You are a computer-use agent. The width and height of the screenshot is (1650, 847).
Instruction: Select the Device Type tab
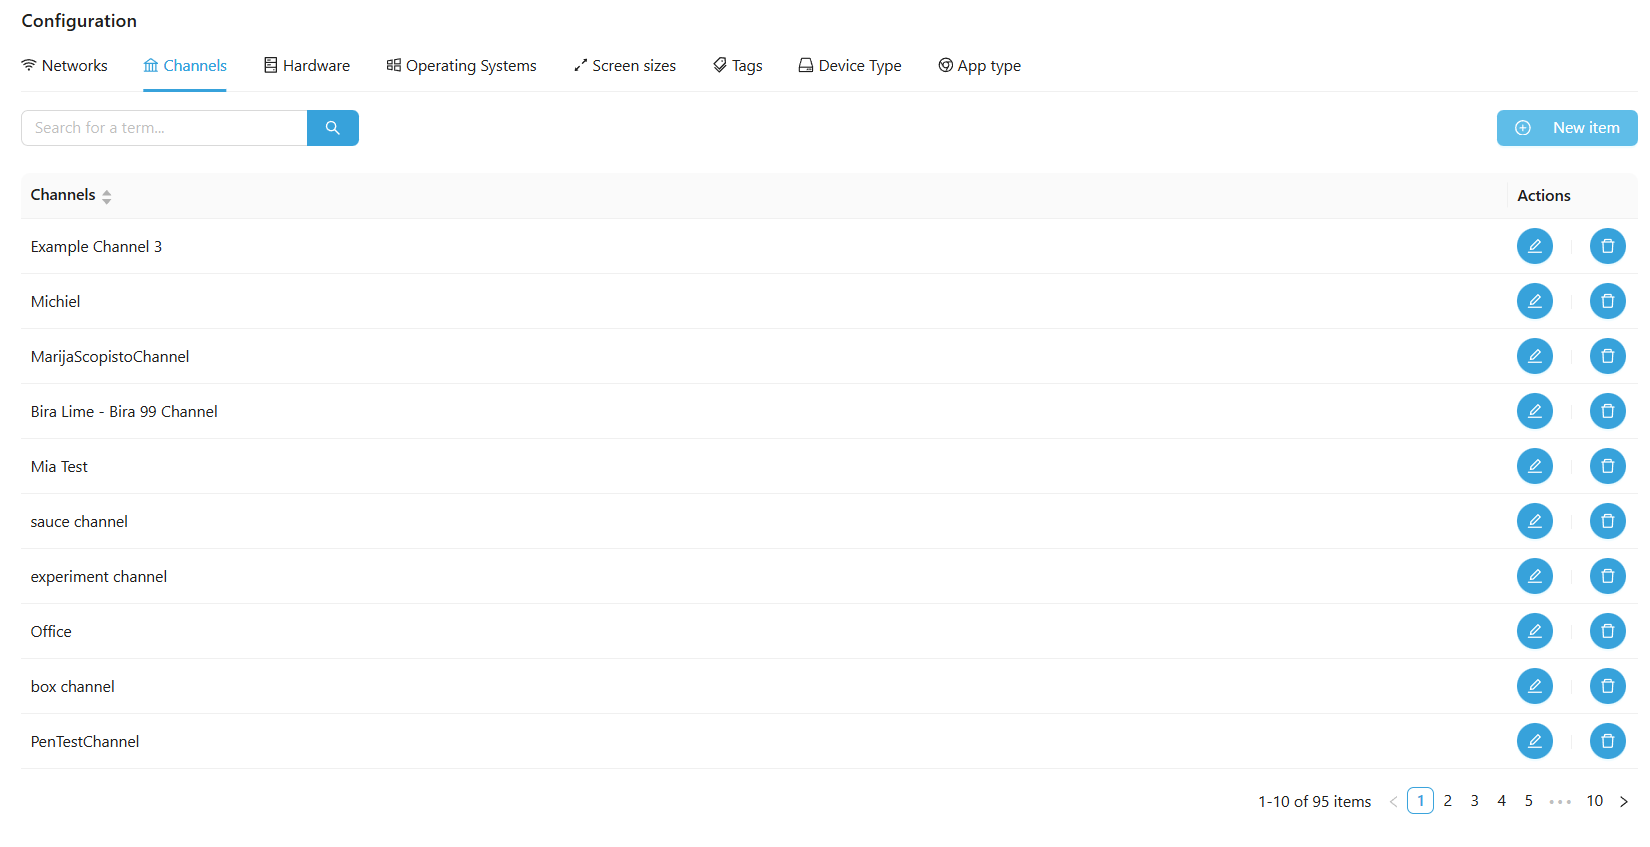point(849,66)
